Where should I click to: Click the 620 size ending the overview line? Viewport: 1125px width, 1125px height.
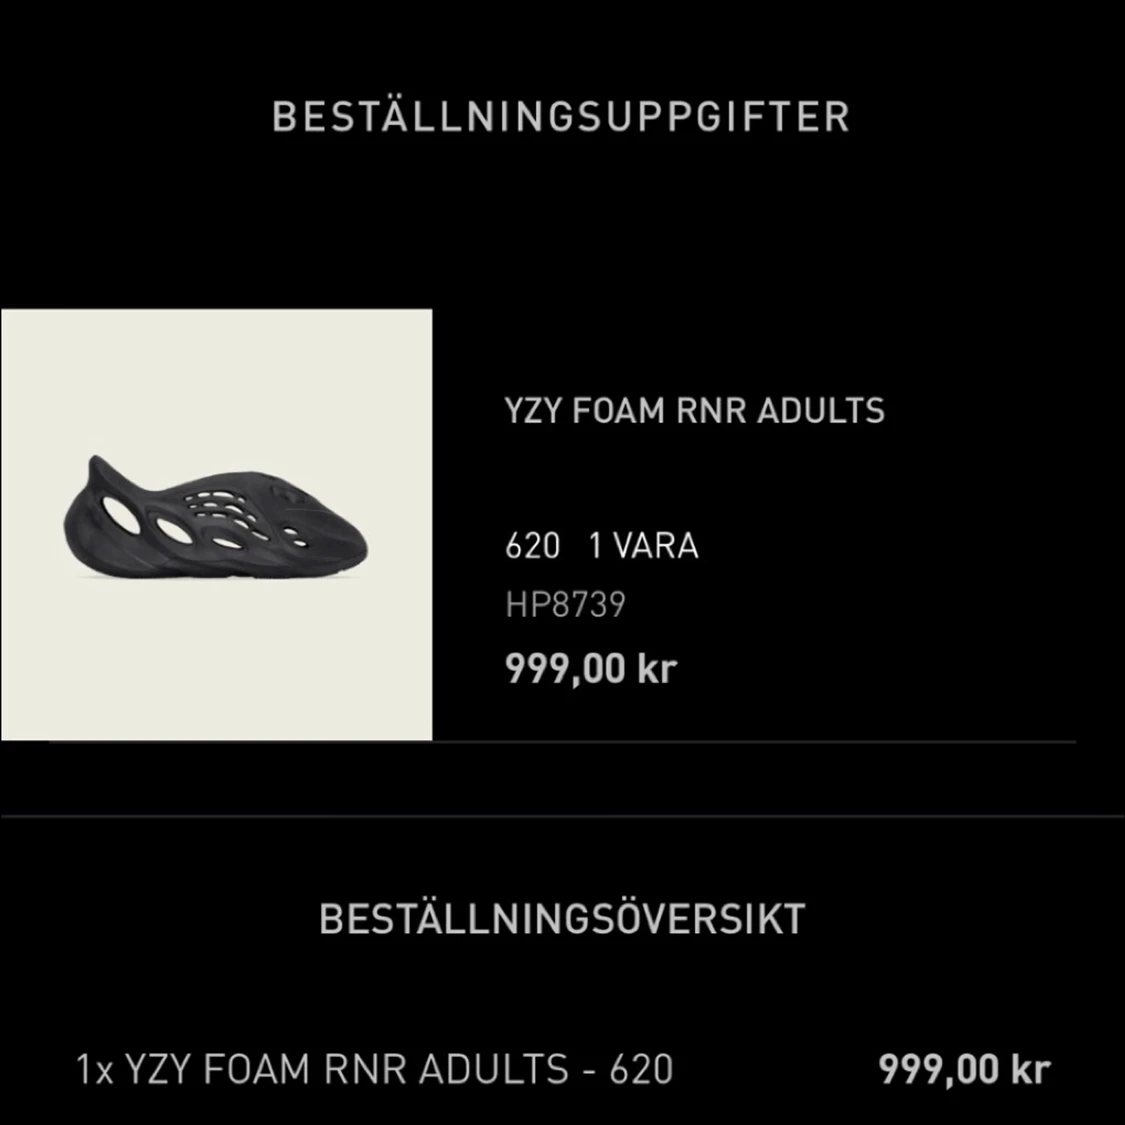click(x=641, y=1070)
